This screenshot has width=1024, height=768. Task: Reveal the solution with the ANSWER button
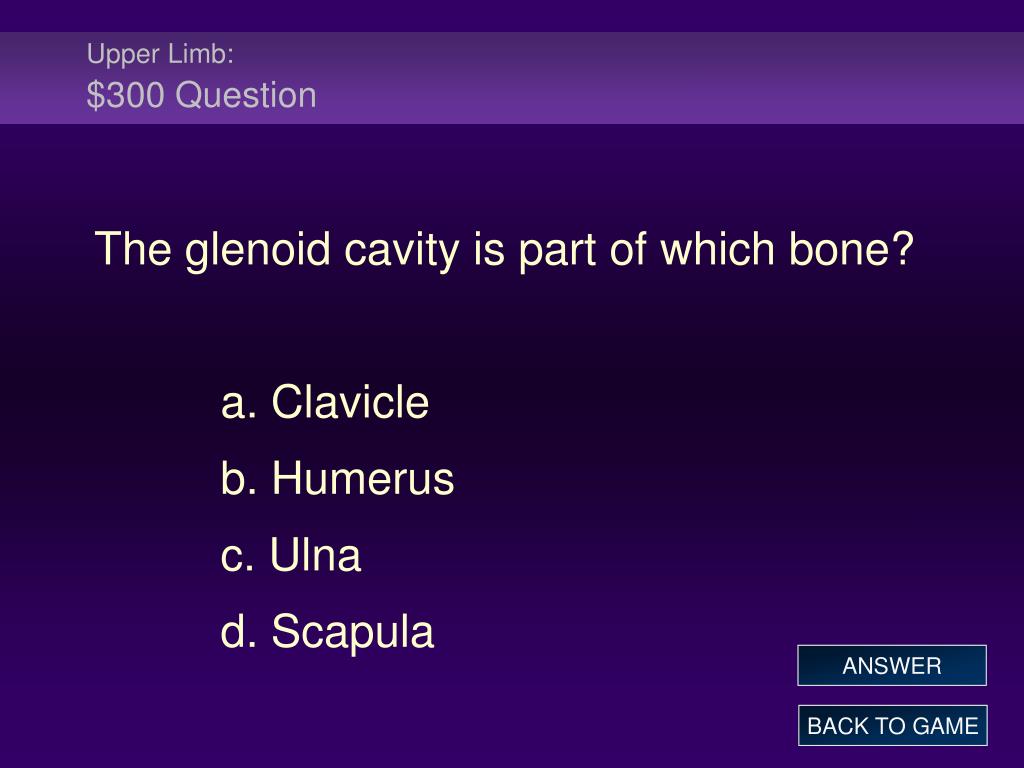tap(891, 665)
